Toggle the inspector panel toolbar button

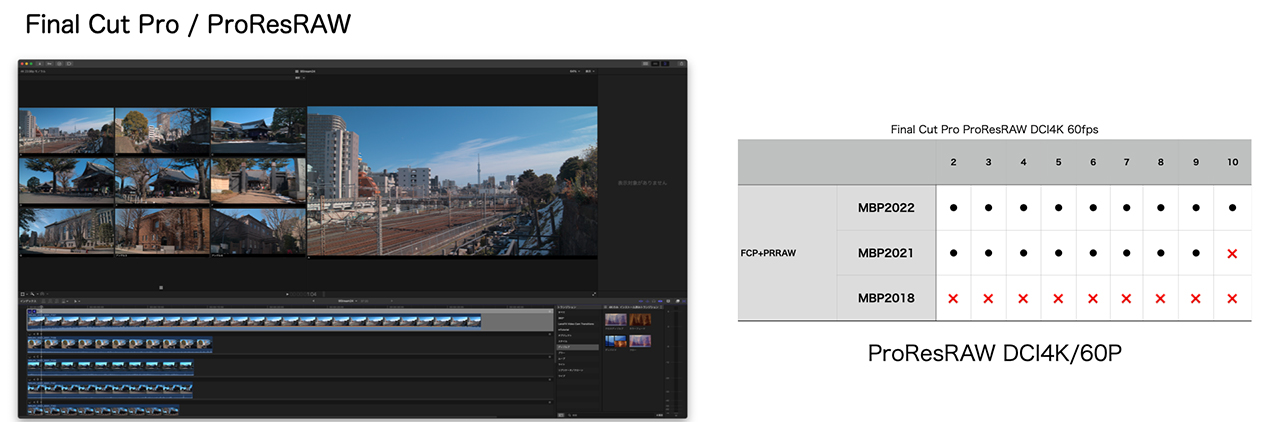point(665,64)
